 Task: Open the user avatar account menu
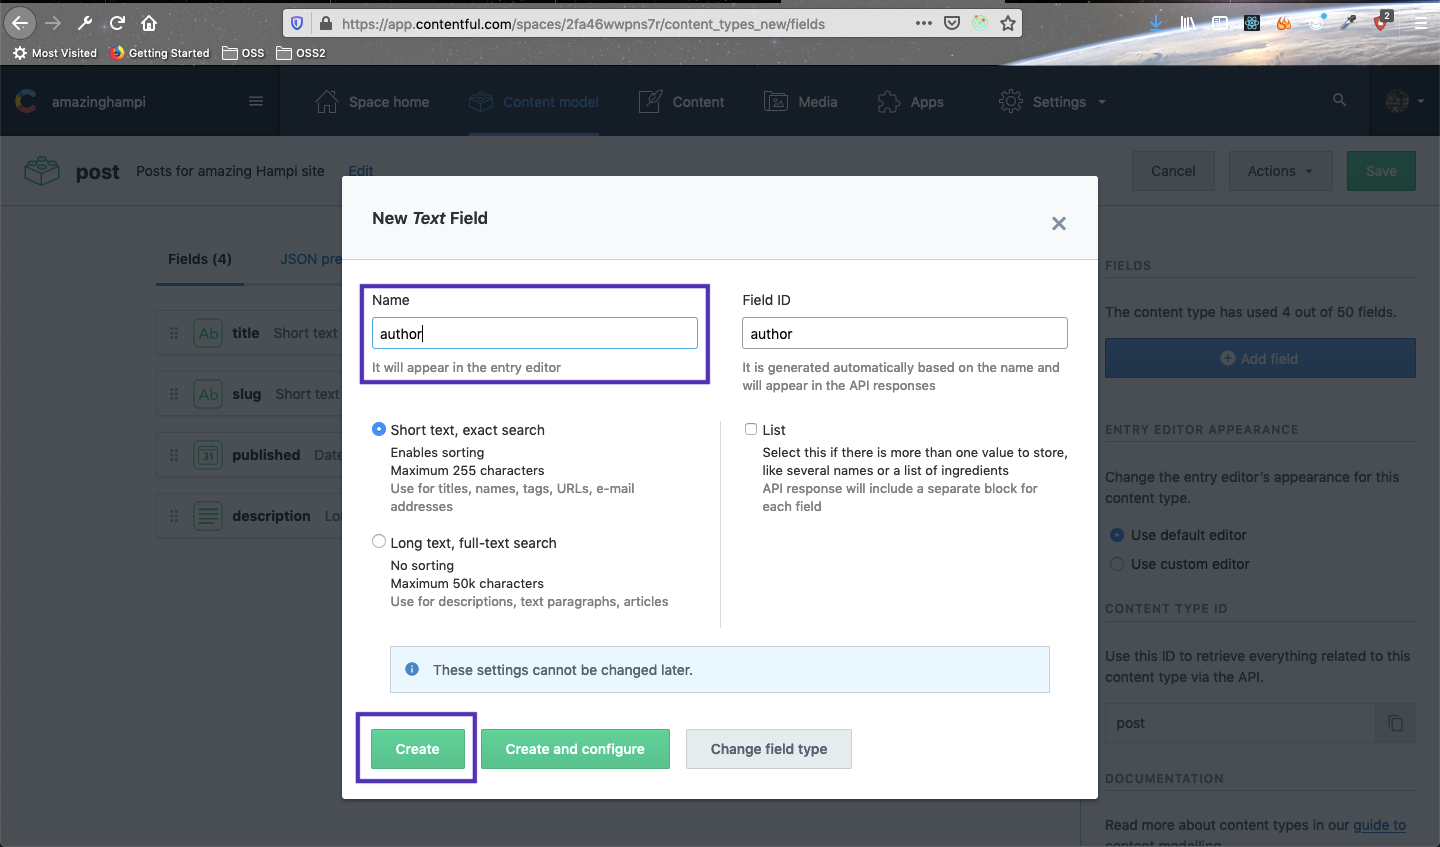tap(1404, 101)
